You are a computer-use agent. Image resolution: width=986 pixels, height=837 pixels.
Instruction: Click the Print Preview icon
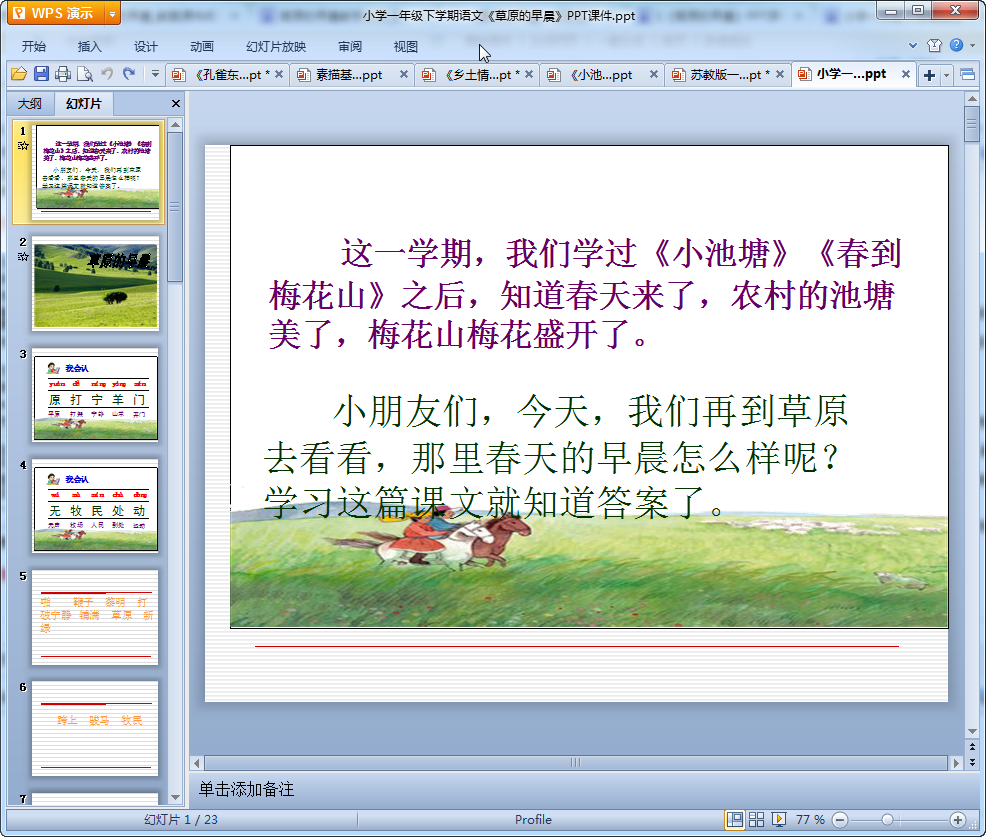click(85, 74)
